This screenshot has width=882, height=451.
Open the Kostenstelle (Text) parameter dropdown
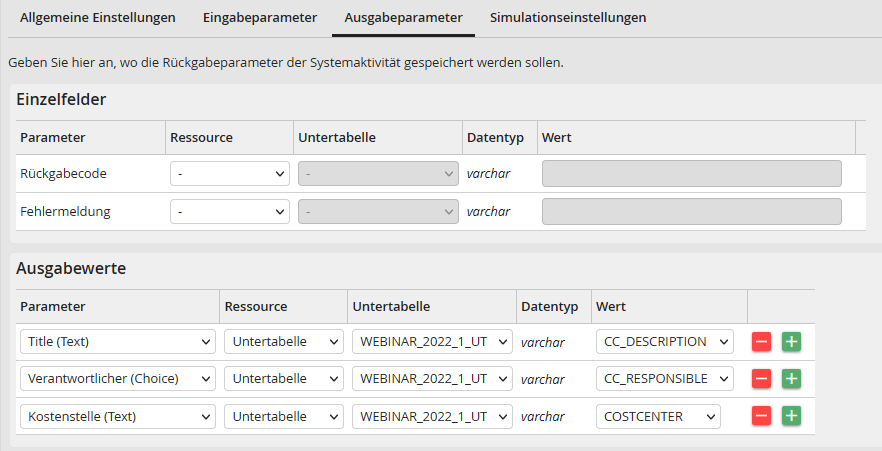coord(117,416)
